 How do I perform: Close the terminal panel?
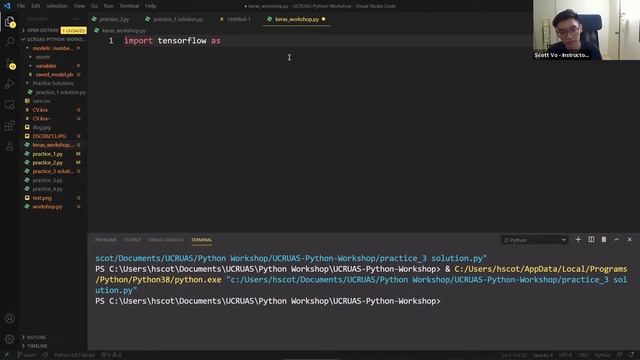629,240
